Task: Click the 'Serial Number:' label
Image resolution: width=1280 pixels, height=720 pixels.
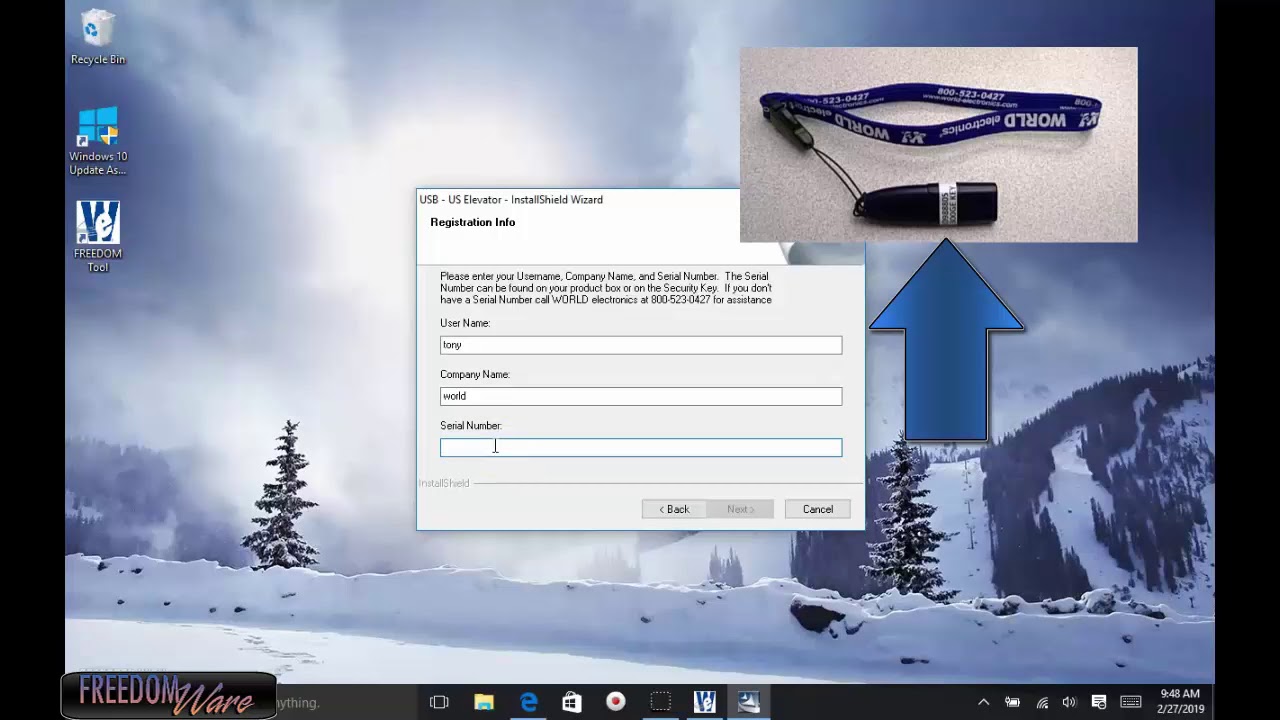Action: pyautogui.click(x=471, y=425)
